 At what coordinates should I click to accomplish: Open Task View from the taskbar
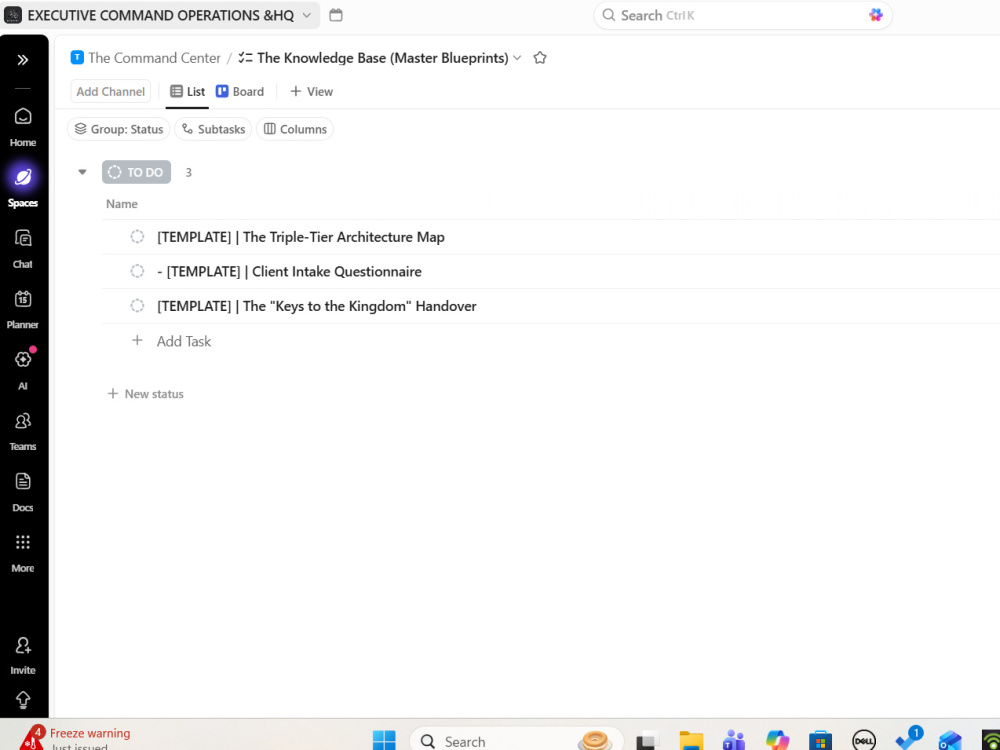pos(647,740)
